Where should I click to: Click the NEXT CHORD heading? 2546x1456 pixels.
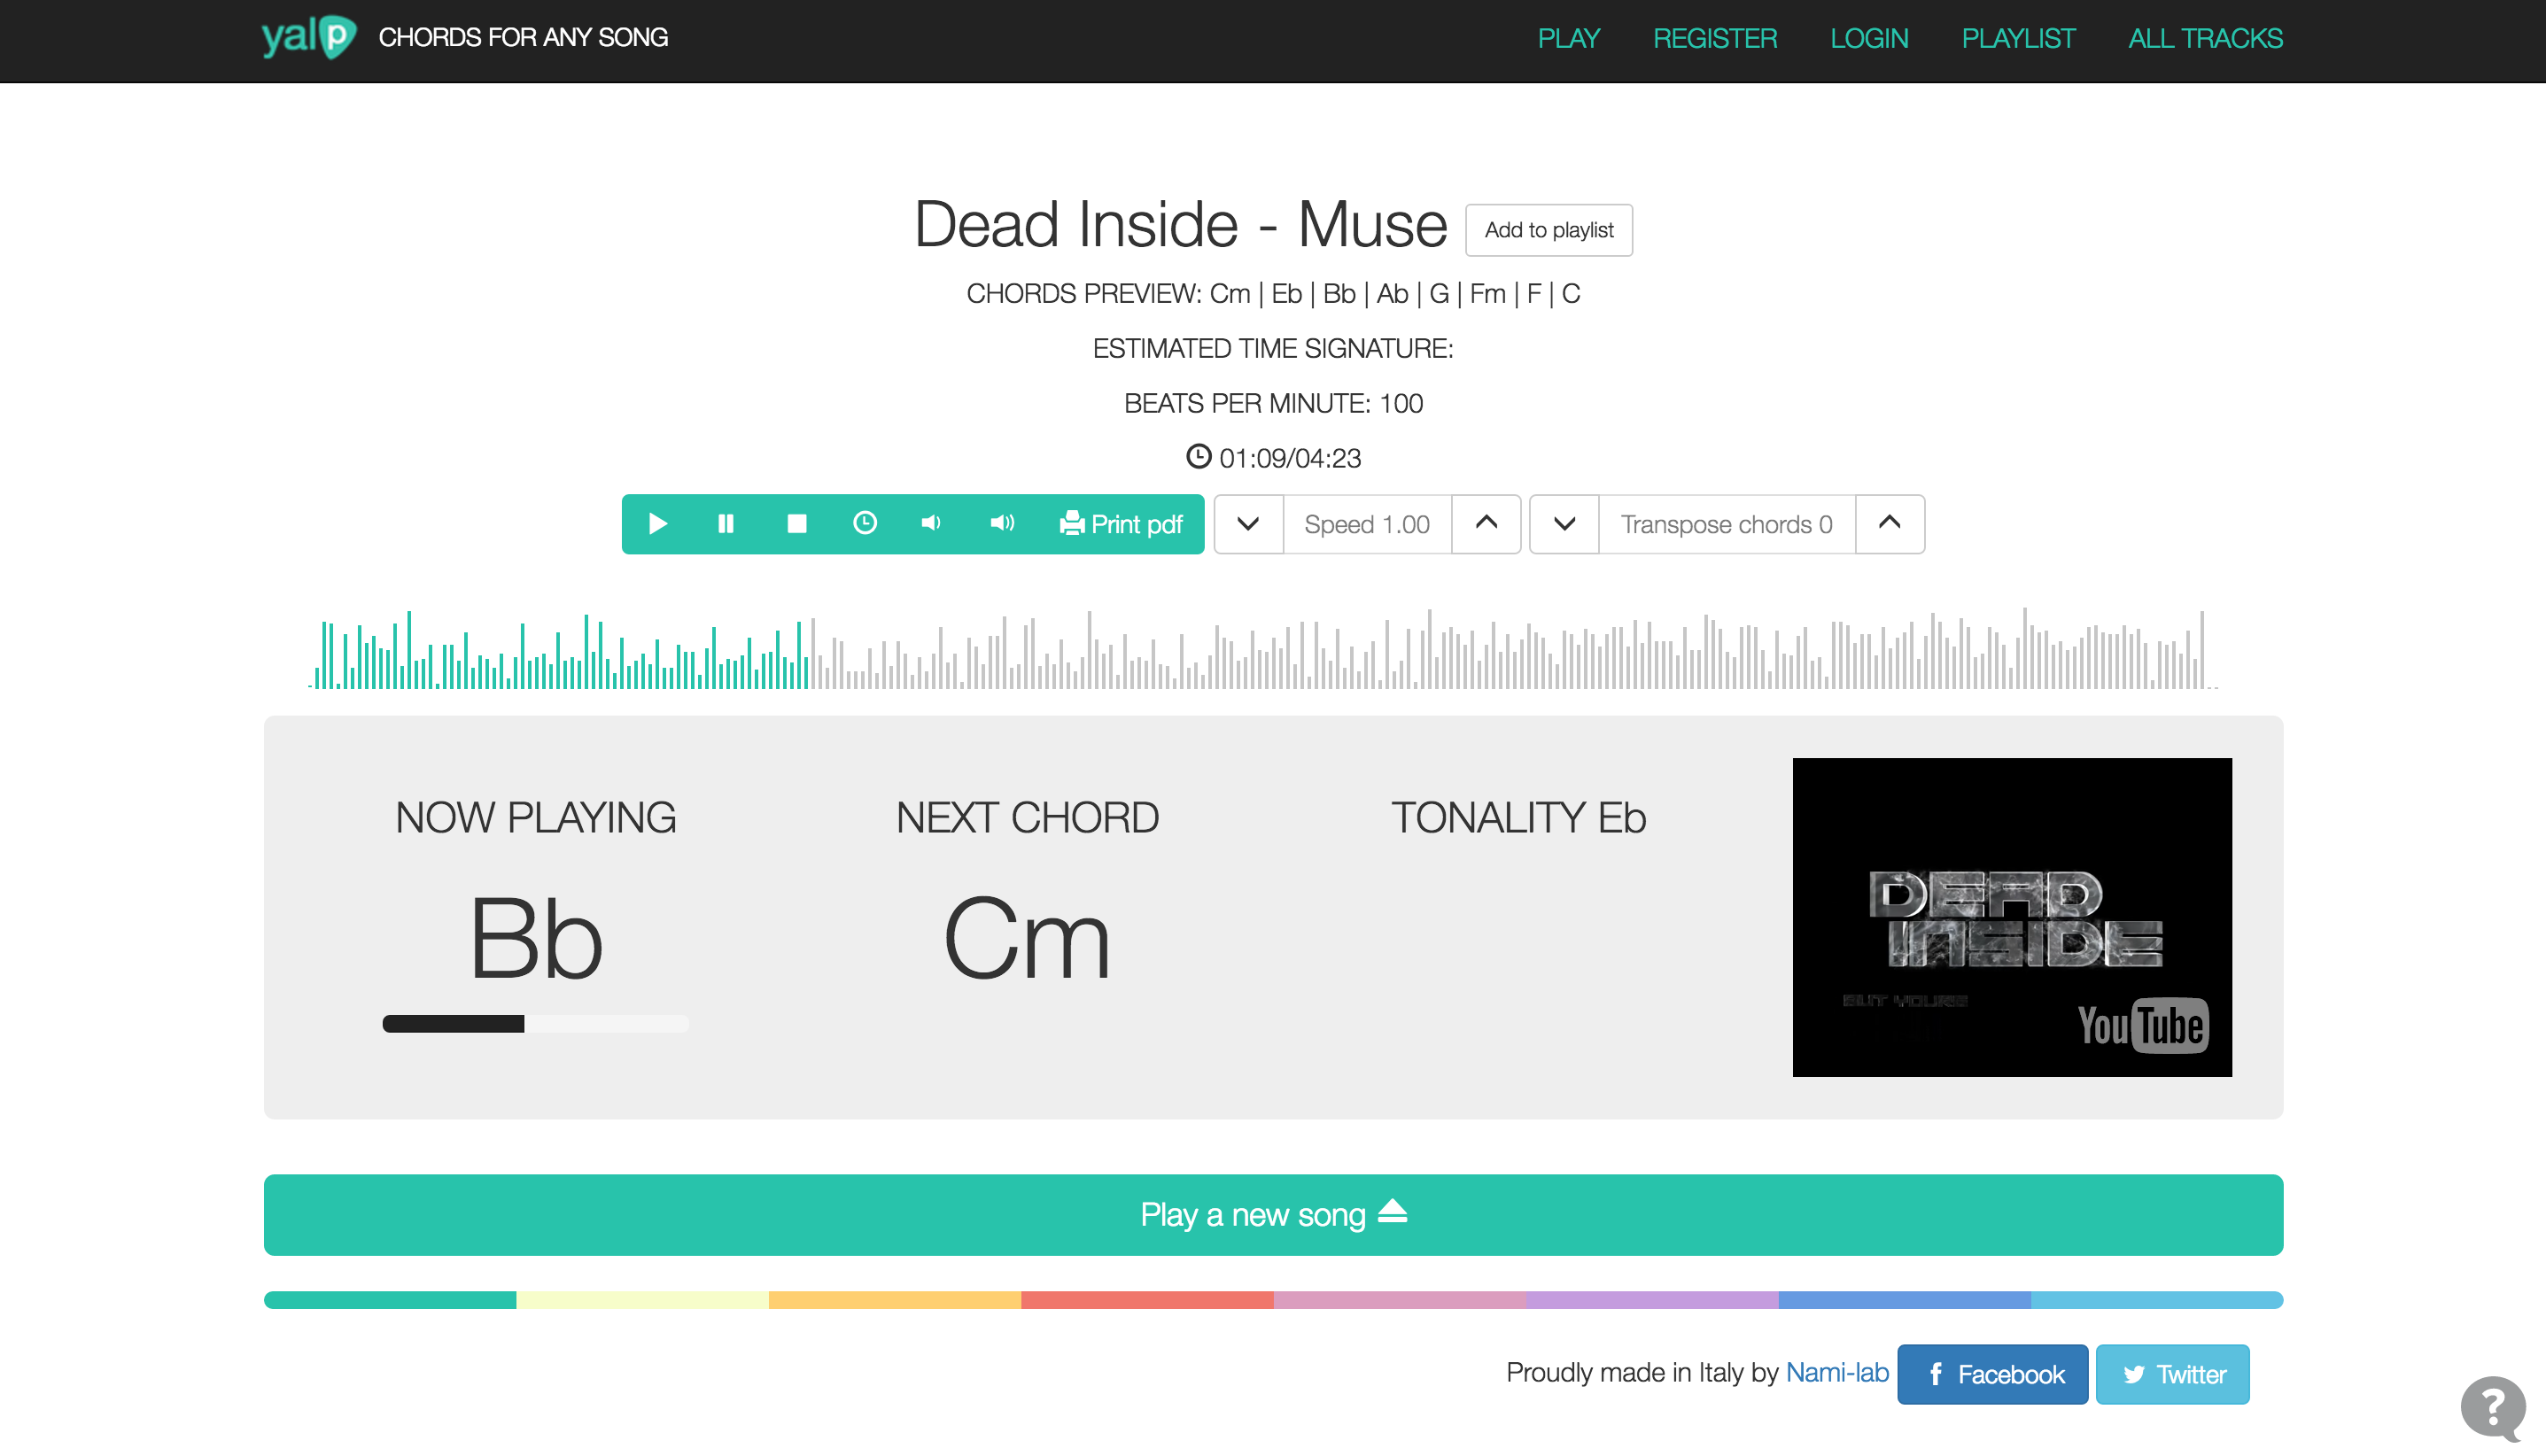click(1027, 818)
